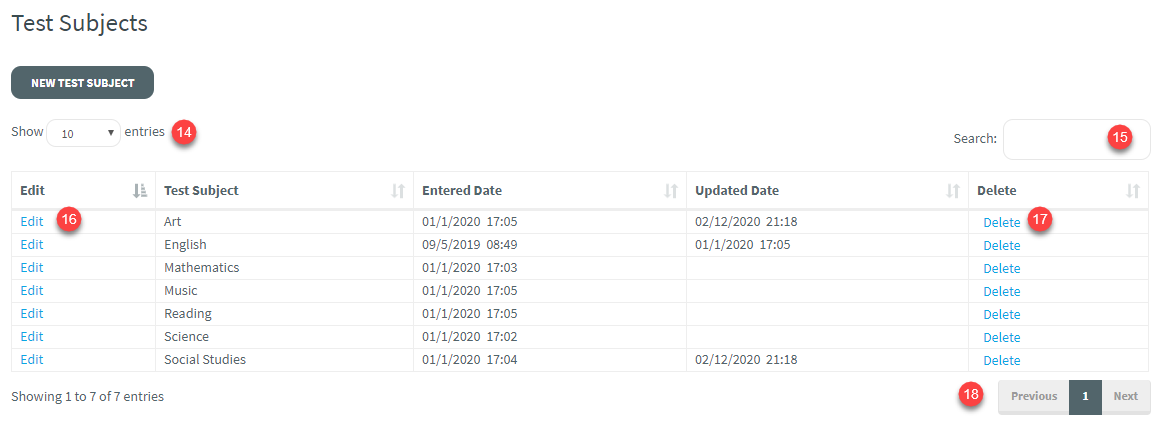This screenshot has height=424, width=1166.
Task: Edit the Mathematics subject row
Action: click(32, 268)
